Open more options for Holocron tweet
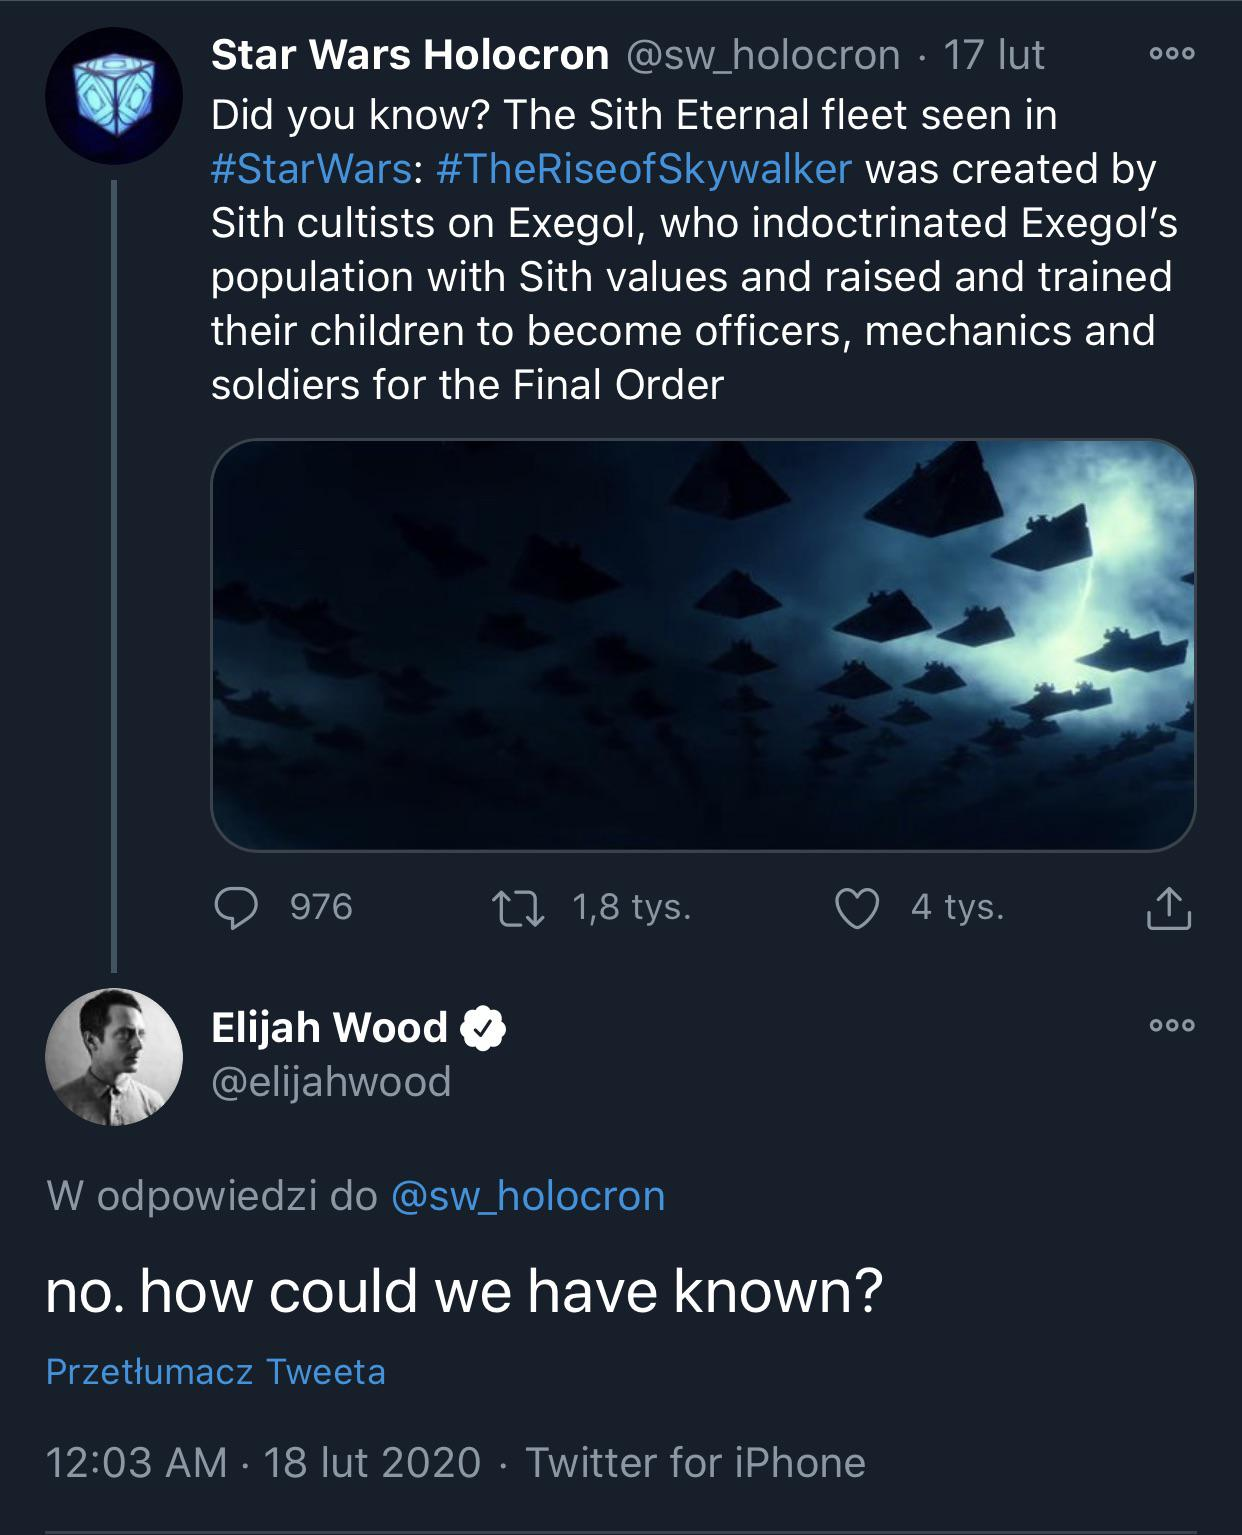This screenshot has width=1242, height=1535. (x=1171, y=55)
